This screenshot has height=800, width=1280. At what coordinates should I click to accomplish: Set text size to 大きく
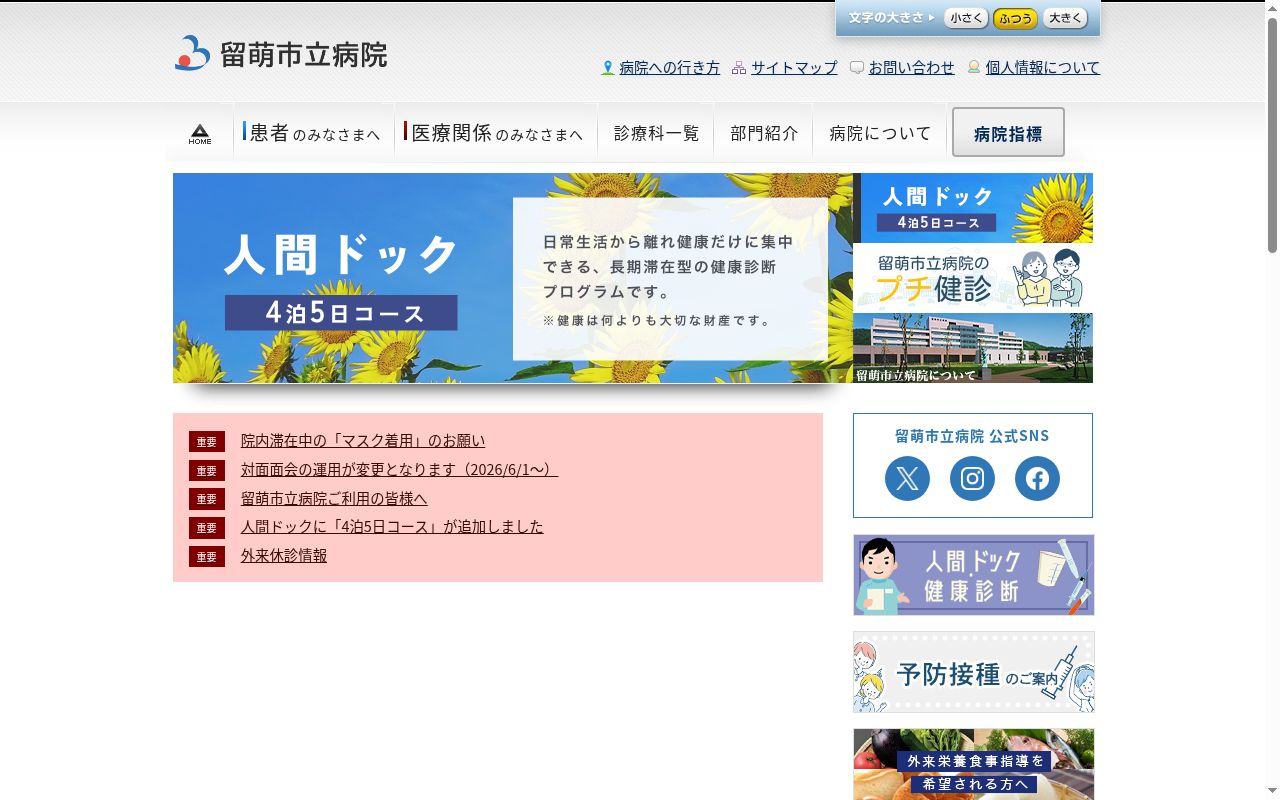pyautogui.click(x=1065, y=18)
